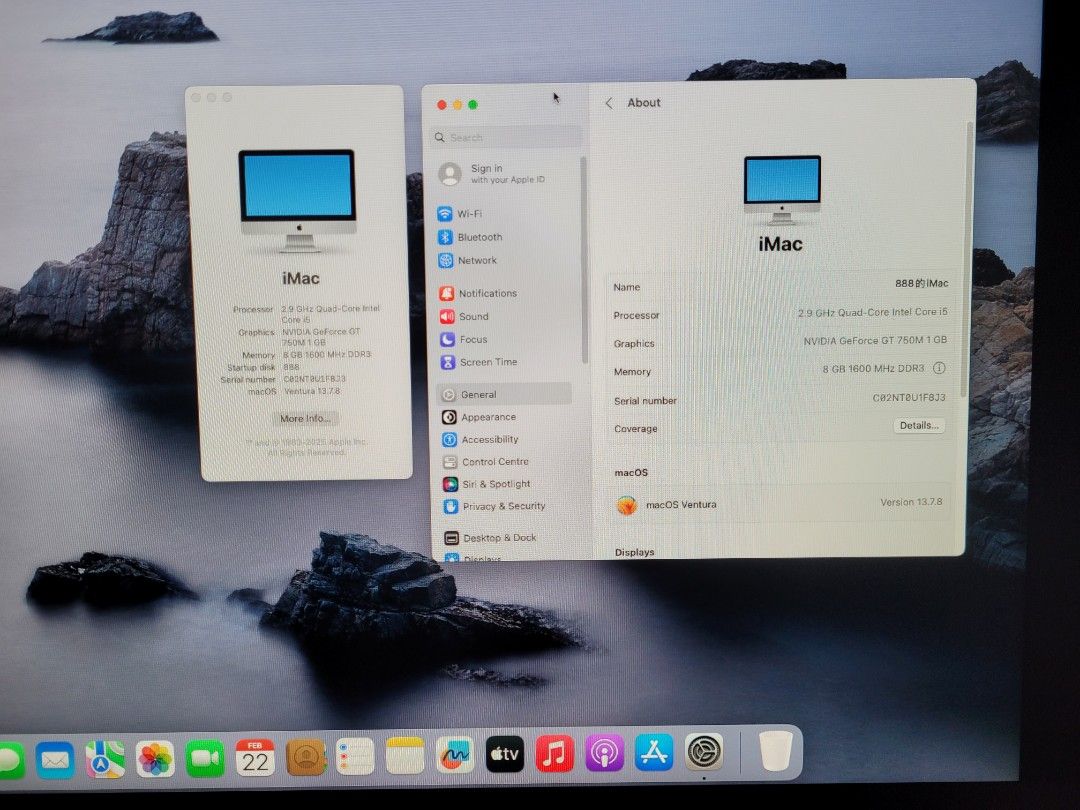This screenshot has width=1080, height=810.
Task: Click the Search field in System Settings
Action: click(506, 137)
